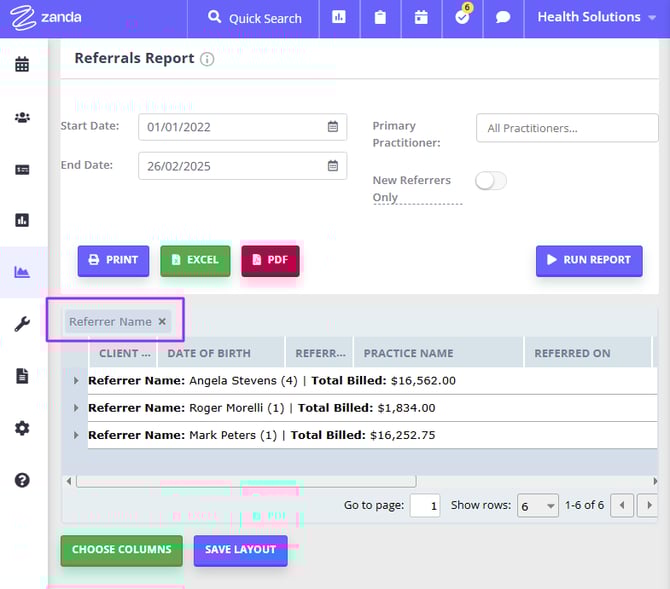The image size is (670, 589).
Task: Open the Health Solutions account menu
Action: [596, 18]
